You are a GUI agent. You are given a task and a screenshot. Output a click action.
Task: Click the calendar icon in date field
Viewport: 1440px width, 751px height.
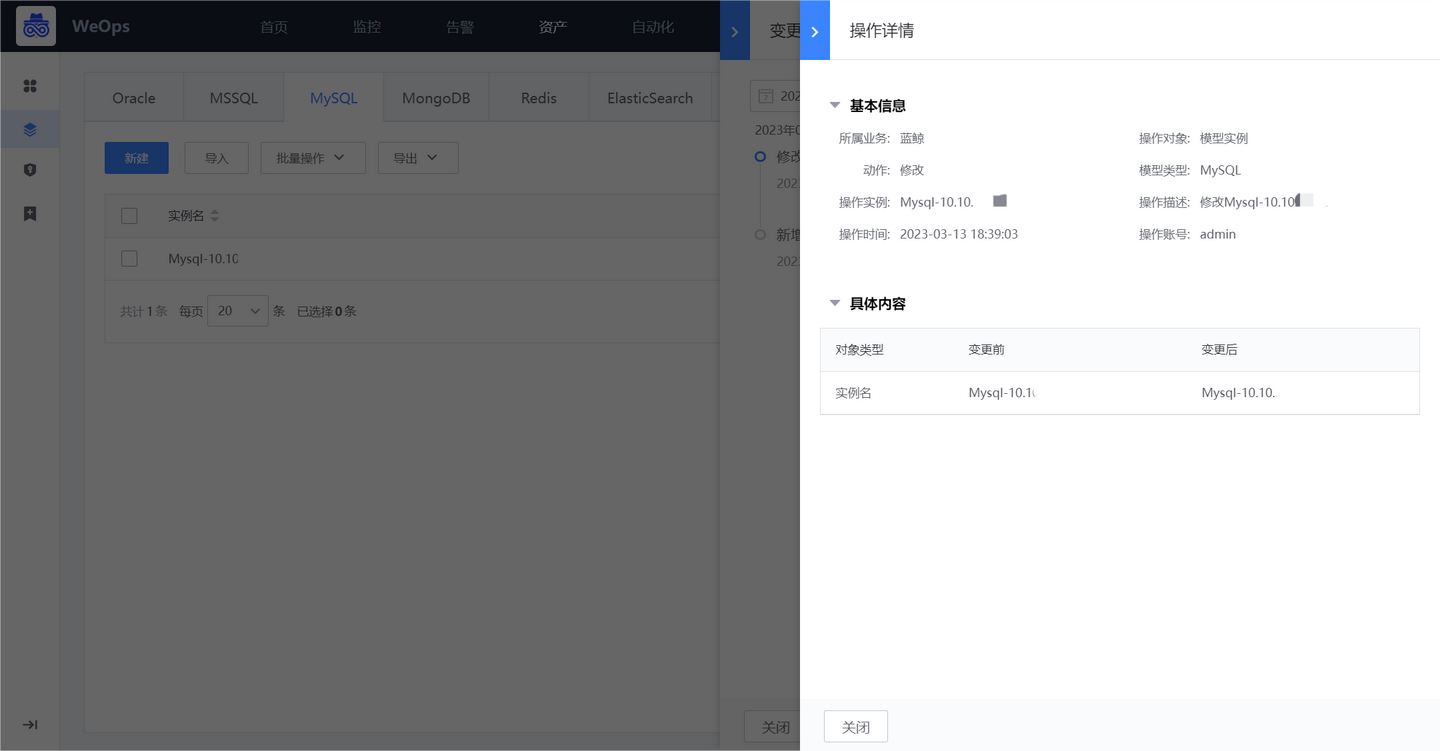(766, 96)
